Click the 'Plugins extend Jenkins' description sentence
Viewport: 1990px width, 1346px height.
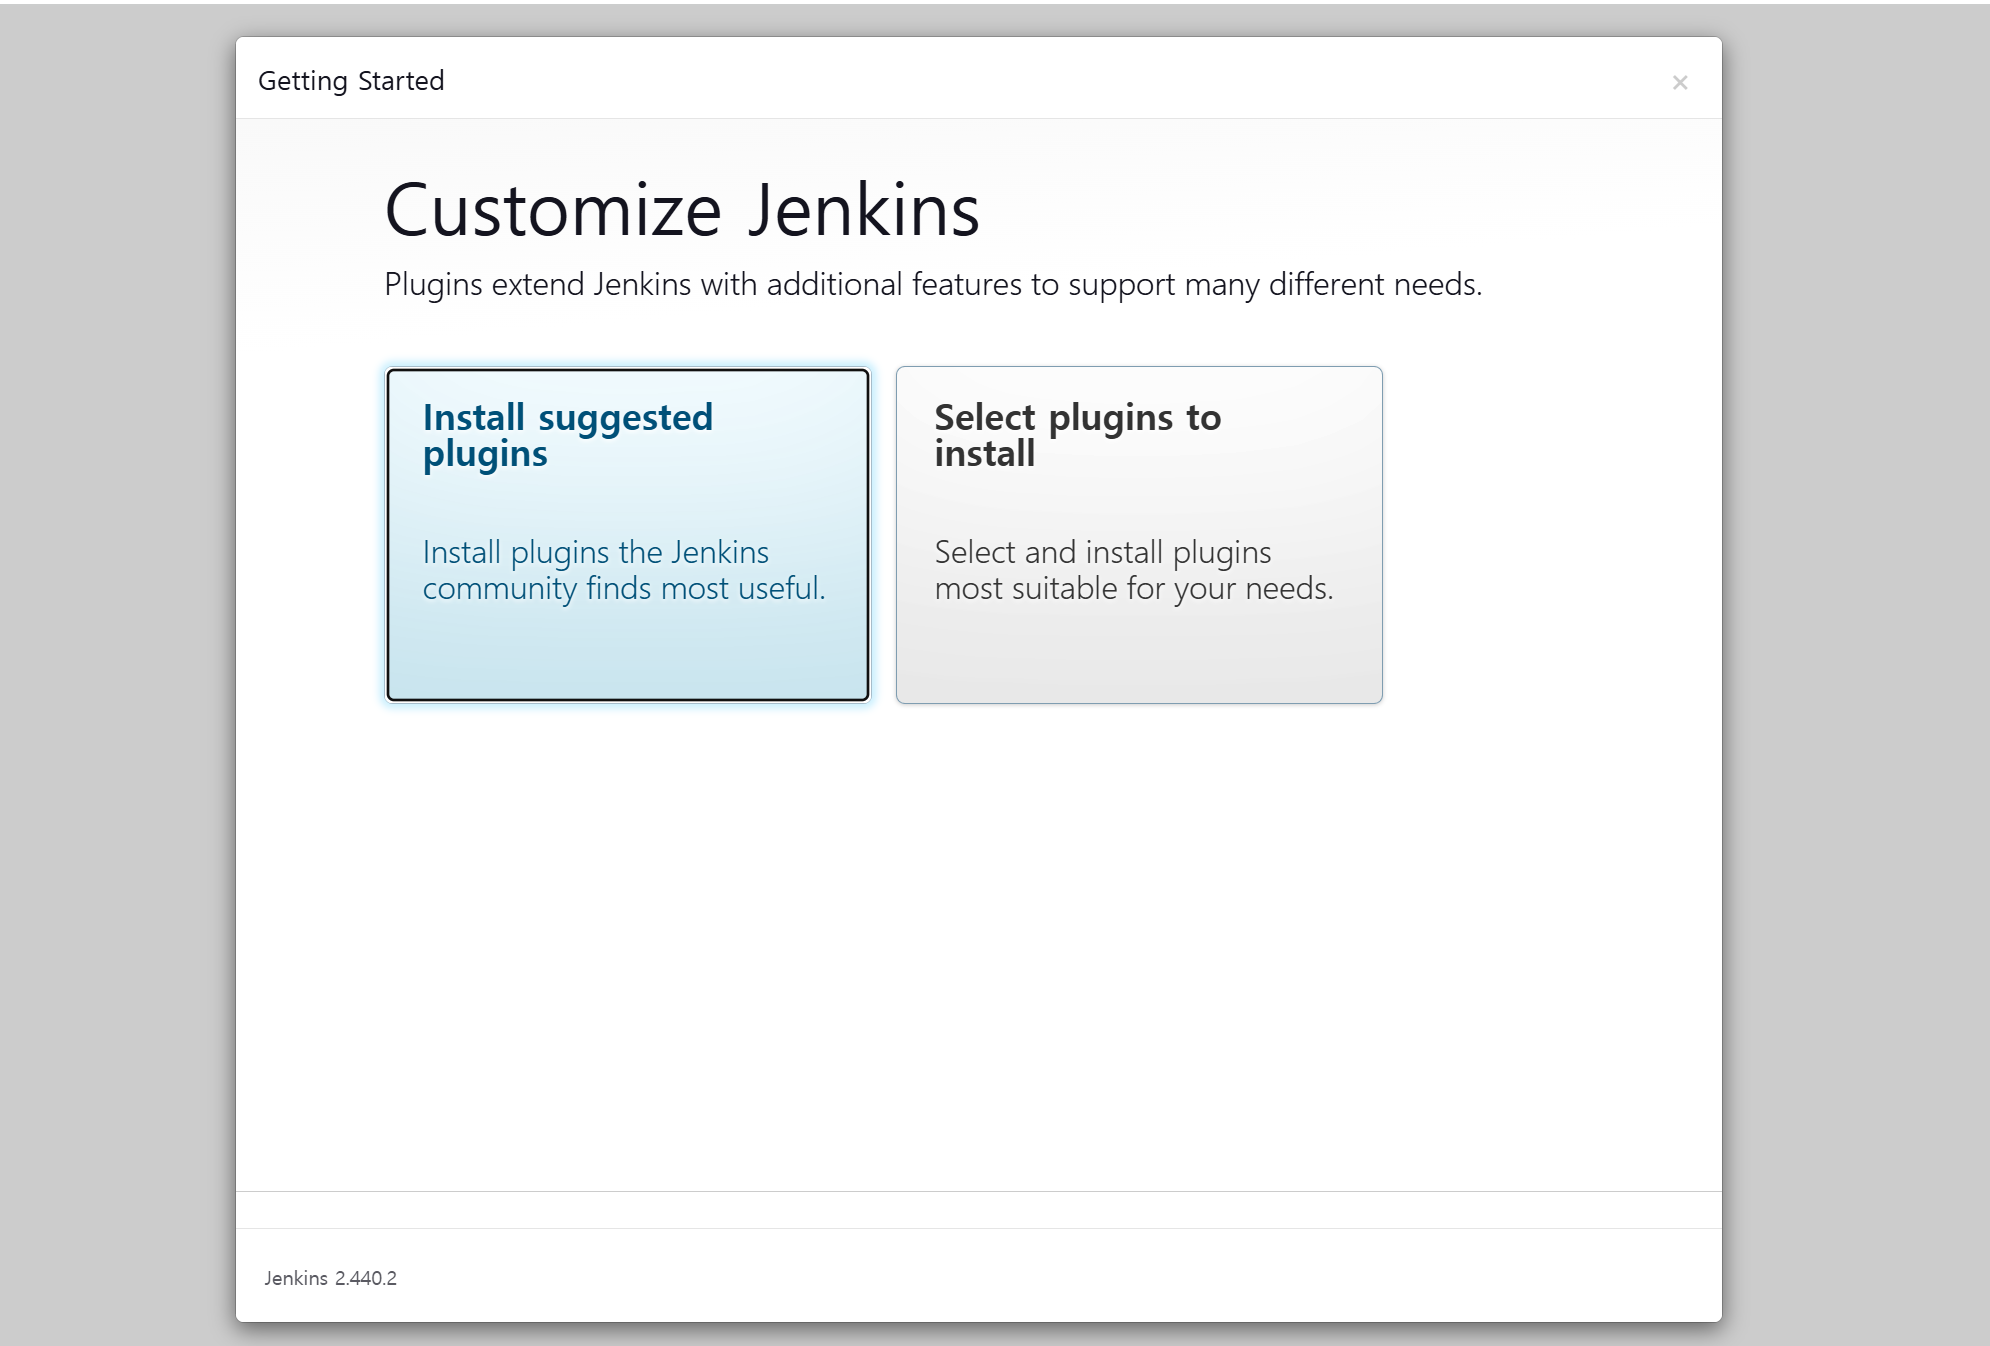coord(932,285)
